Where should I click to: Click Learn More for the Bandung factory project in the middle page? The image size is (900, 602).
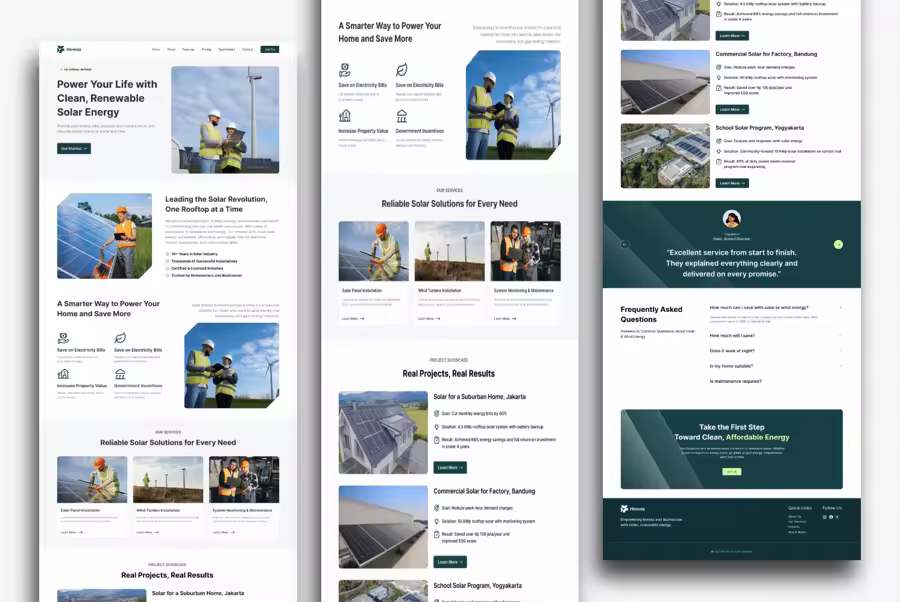coord(450,562)
